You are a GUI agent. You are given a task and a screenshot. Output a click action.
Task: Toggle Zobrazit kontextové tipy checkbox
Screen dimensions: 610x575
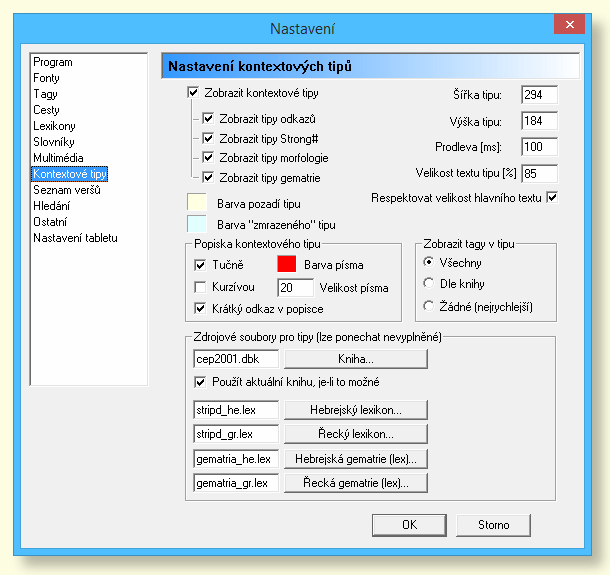coord(193,93)
